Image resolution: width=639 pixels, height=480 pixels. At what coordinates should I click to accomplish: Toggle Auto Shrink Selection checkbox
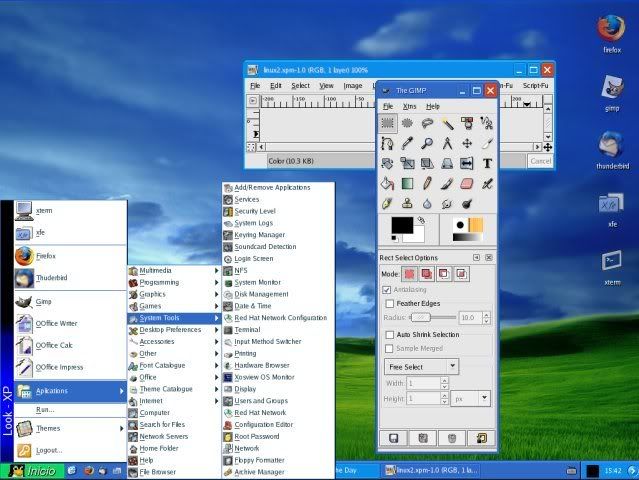pyautogui.click(x=390, y=335)
